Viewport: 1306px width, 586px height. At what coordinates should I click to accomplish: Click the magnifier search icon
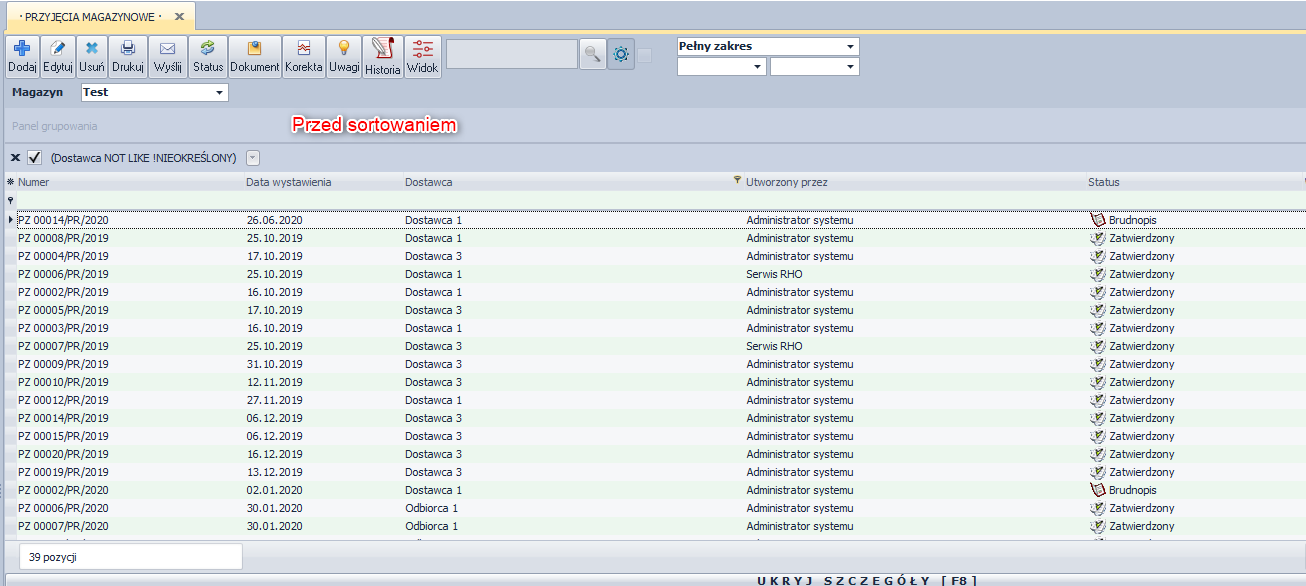593,55
